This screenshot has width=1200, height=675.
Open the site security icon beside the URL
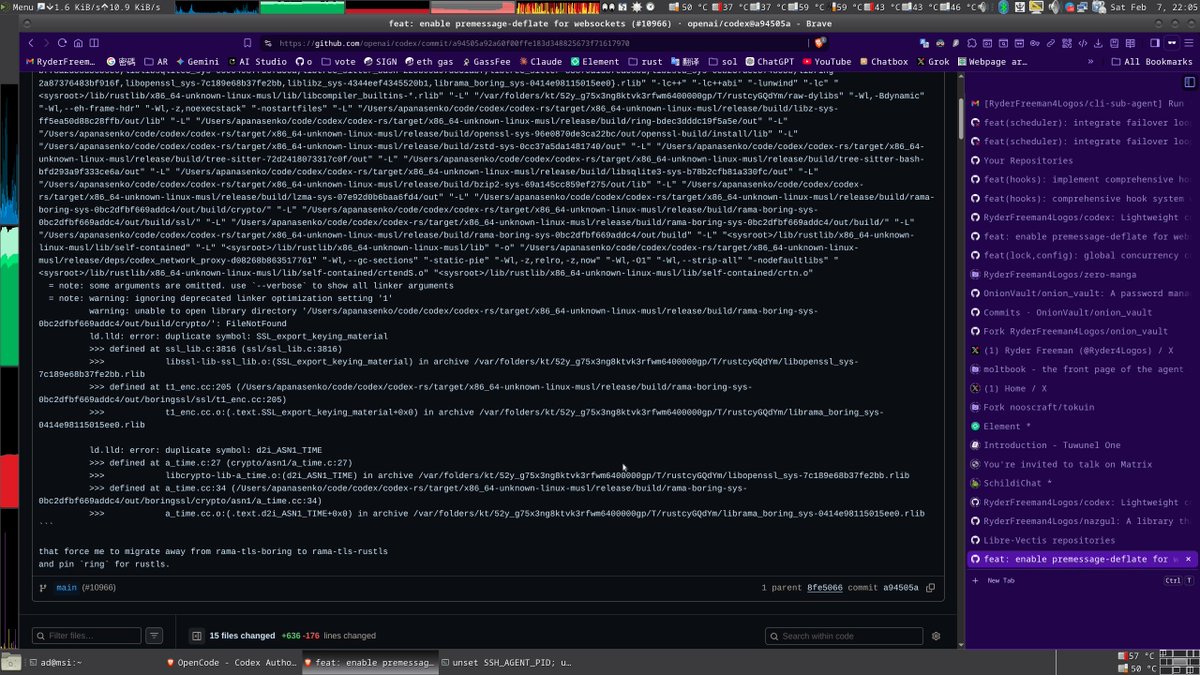(x=269, y=43)
